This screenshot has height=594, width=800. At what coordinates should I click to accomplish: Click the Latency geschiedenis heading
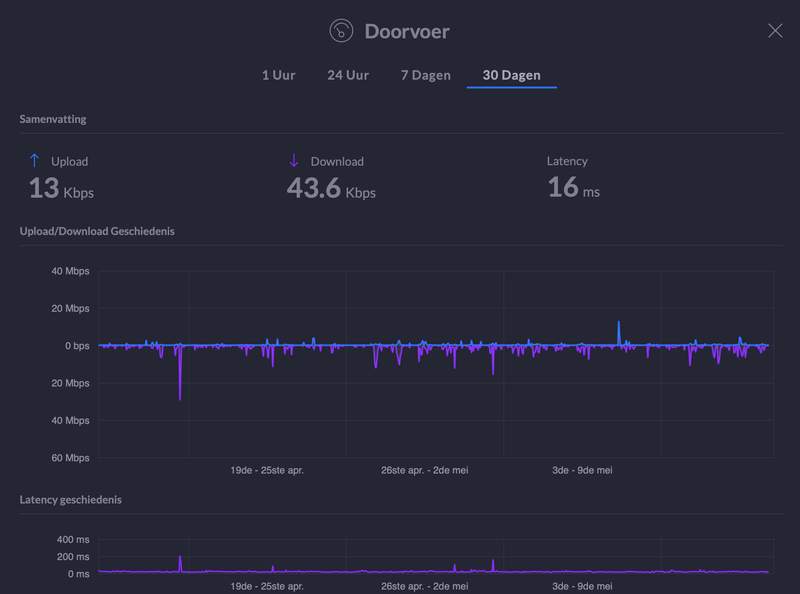pos(71,499)
